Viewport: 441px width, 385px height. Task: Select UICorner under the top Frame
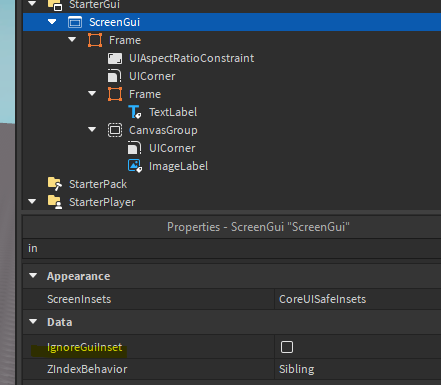(152, 76)
